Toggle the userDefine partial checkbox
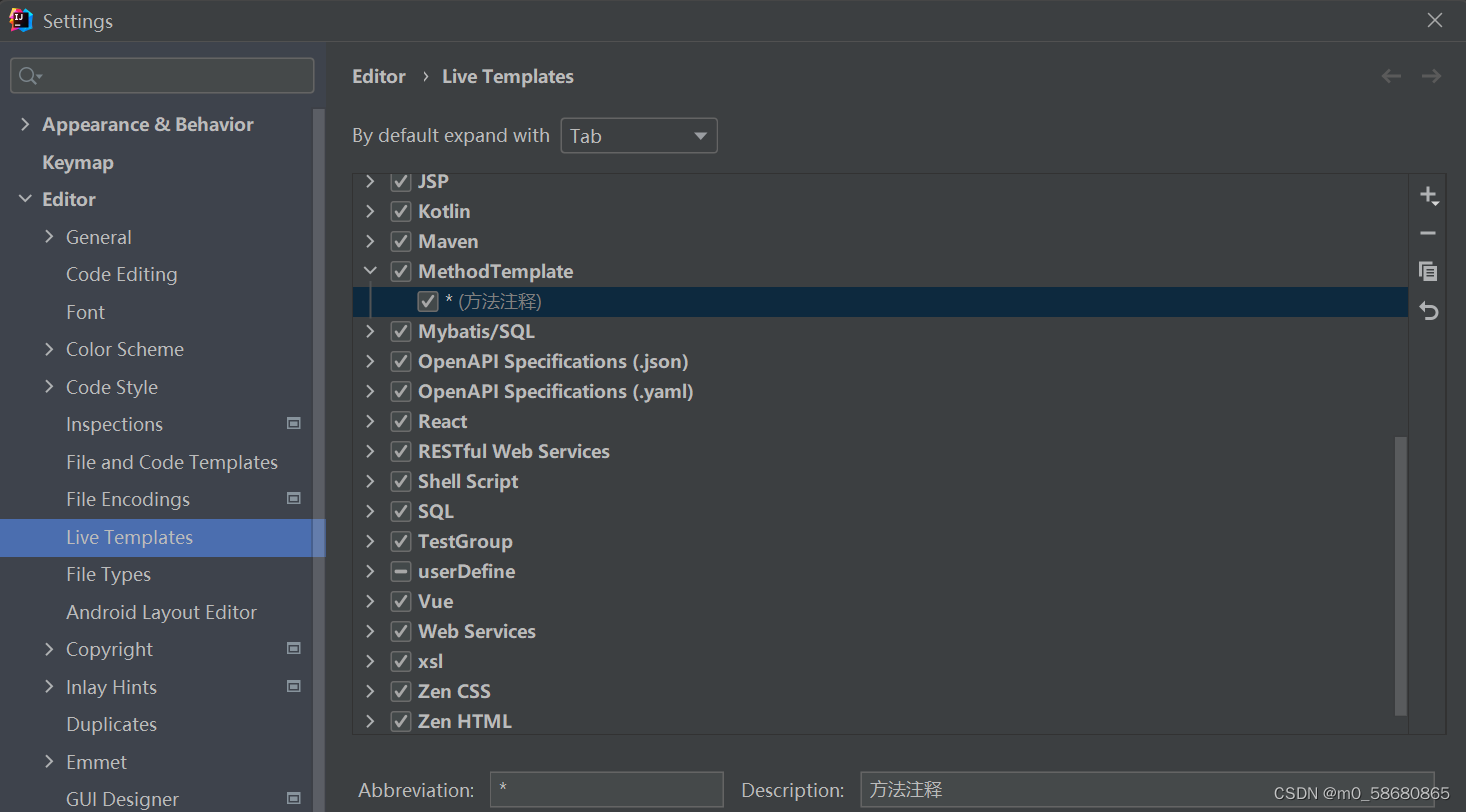Image resolution: width=1466 pixels, height=812 pixels. pyautogui.click(x=401, y=571)
